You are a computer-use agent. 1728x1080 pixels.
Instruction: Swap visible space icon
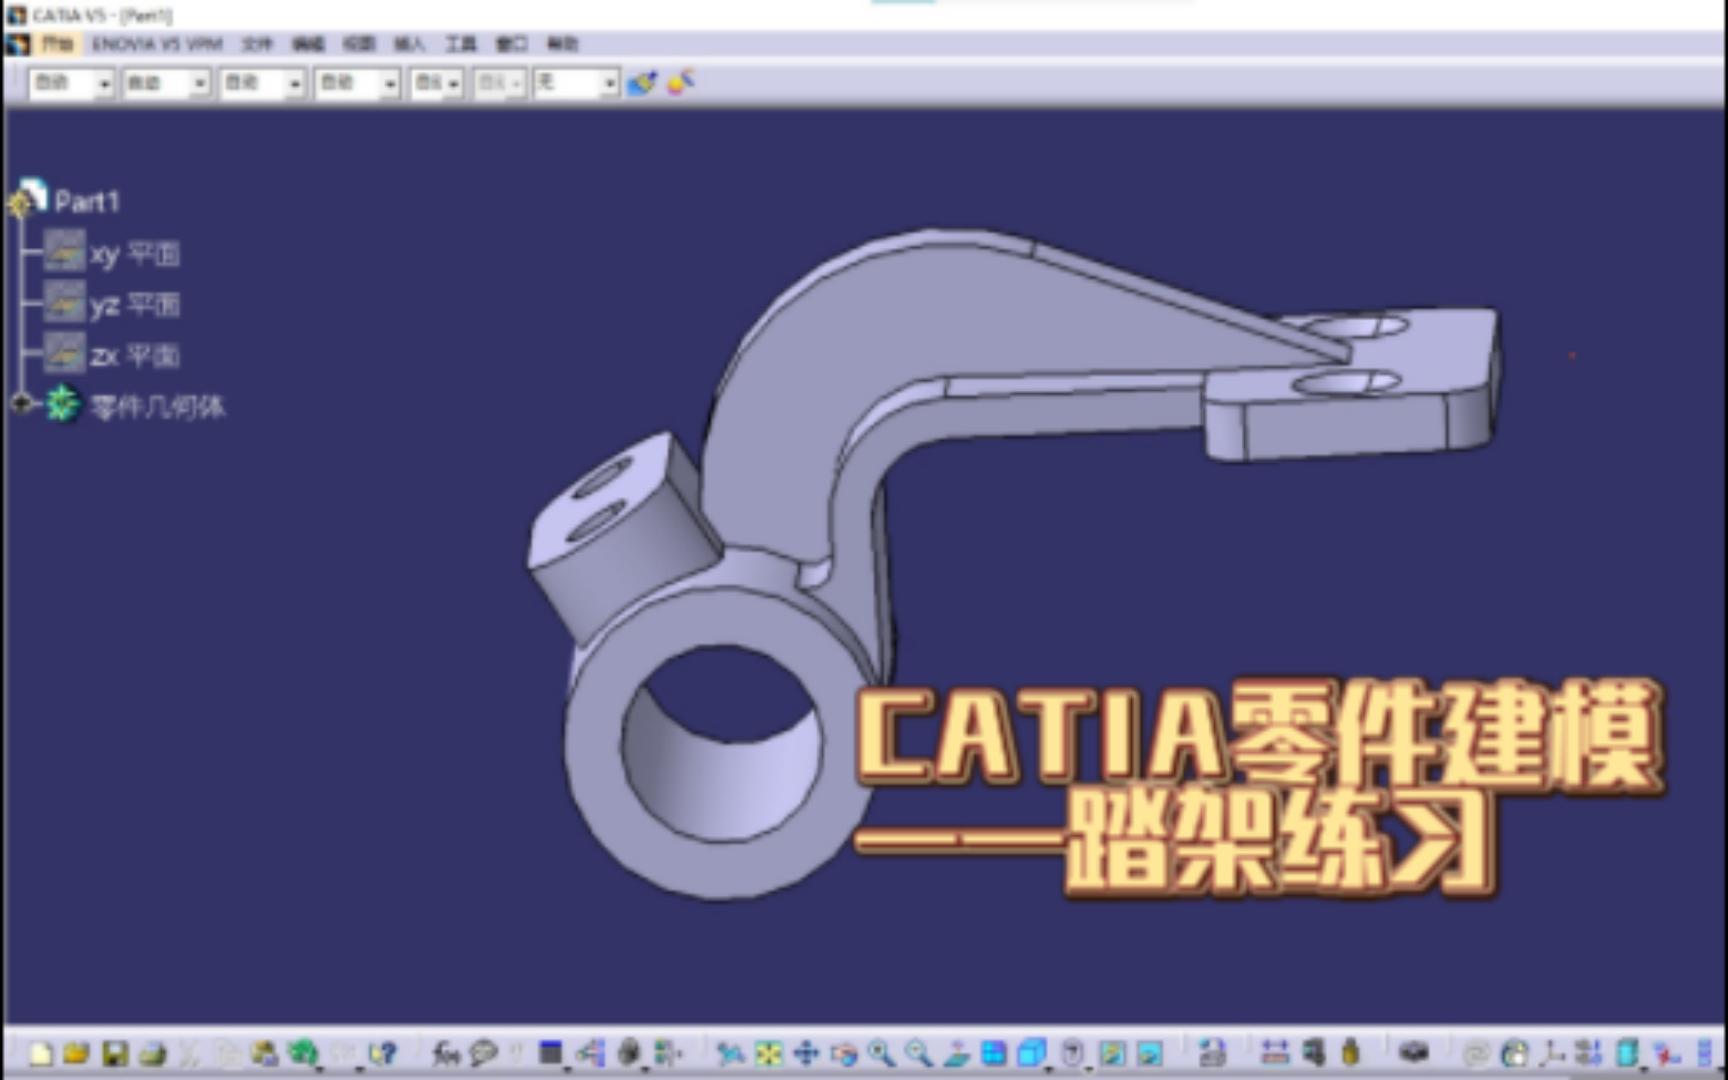tap(1150, 1053)
